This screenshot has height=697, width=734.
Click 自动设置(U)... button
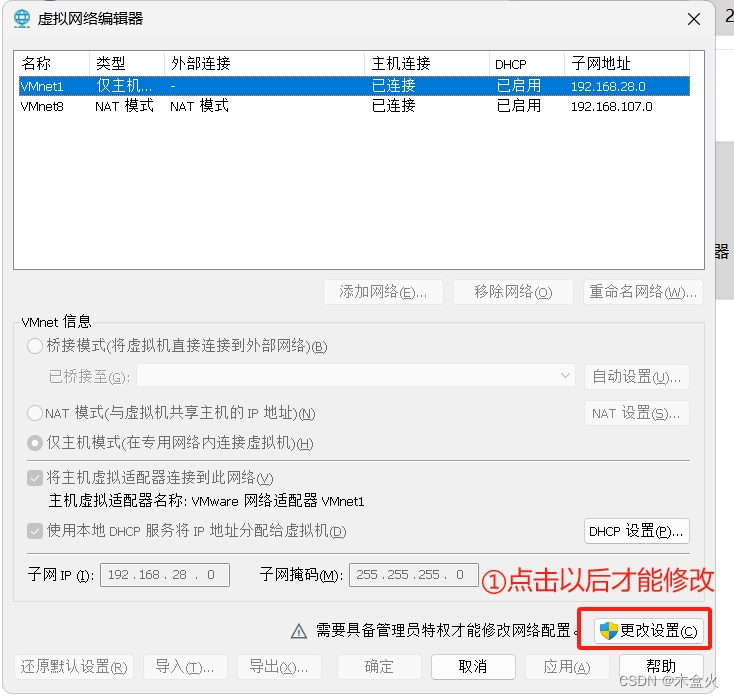(637, 377)
